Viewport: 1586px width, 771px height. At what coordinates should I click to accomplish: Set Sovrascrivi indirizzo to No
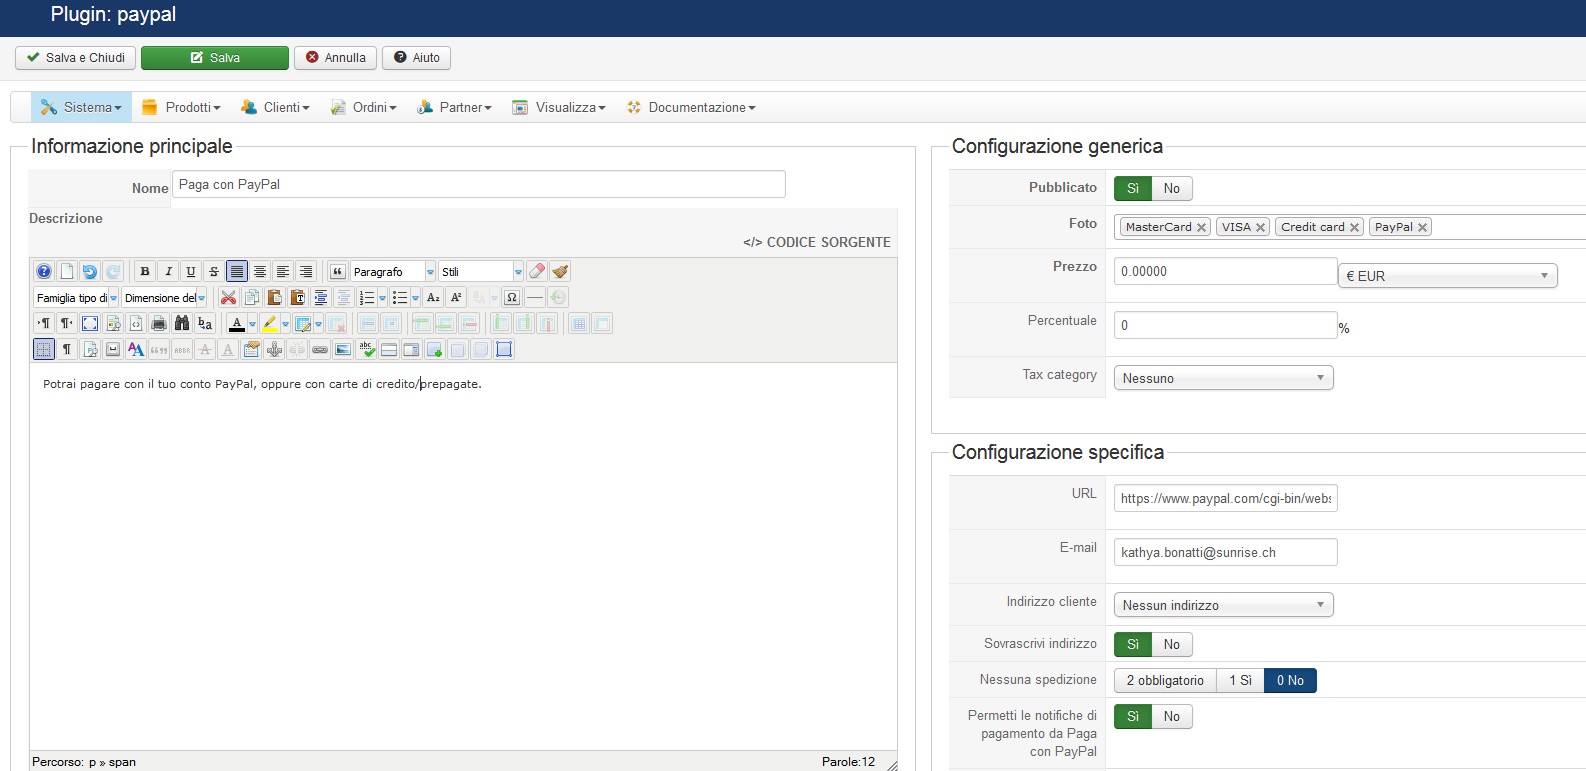click(1172, 644)
